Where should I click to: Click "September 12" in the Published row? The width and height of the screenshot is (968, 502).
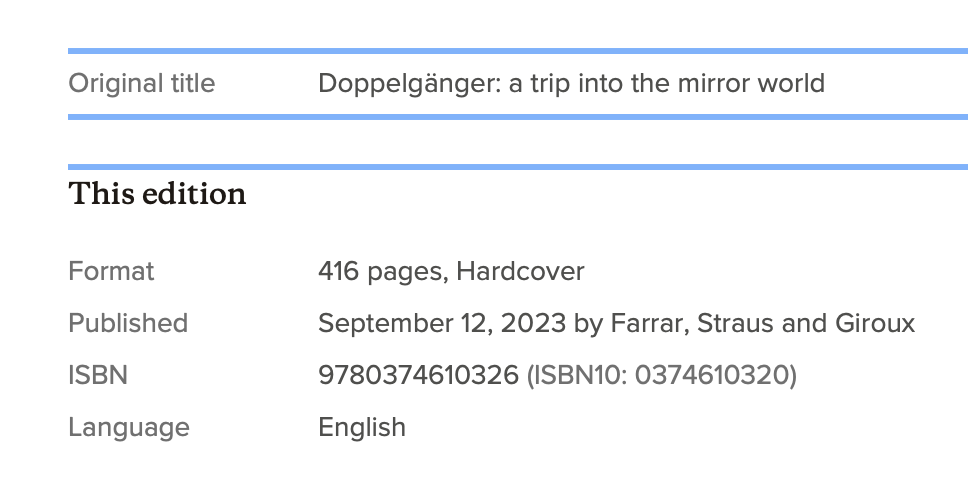(x=403, y=323)
